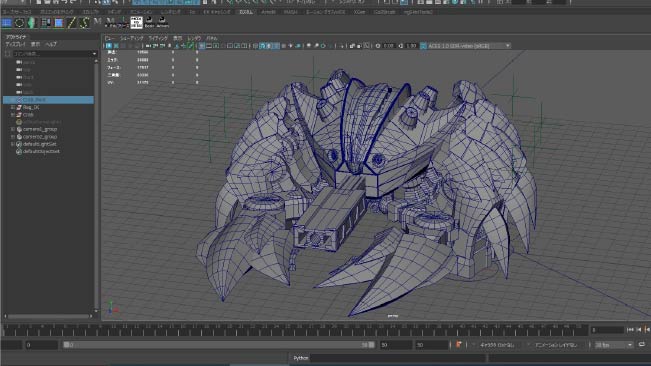
Task: Click the exposure value field in panel toolbar
Action: tap(389, 46)
